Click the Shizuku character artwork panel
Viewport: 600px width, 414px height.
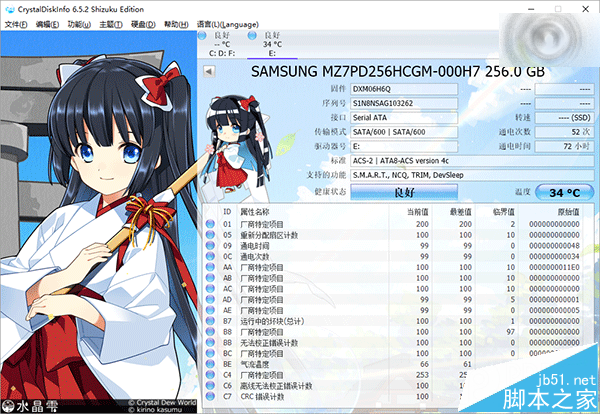click(99, 222)
